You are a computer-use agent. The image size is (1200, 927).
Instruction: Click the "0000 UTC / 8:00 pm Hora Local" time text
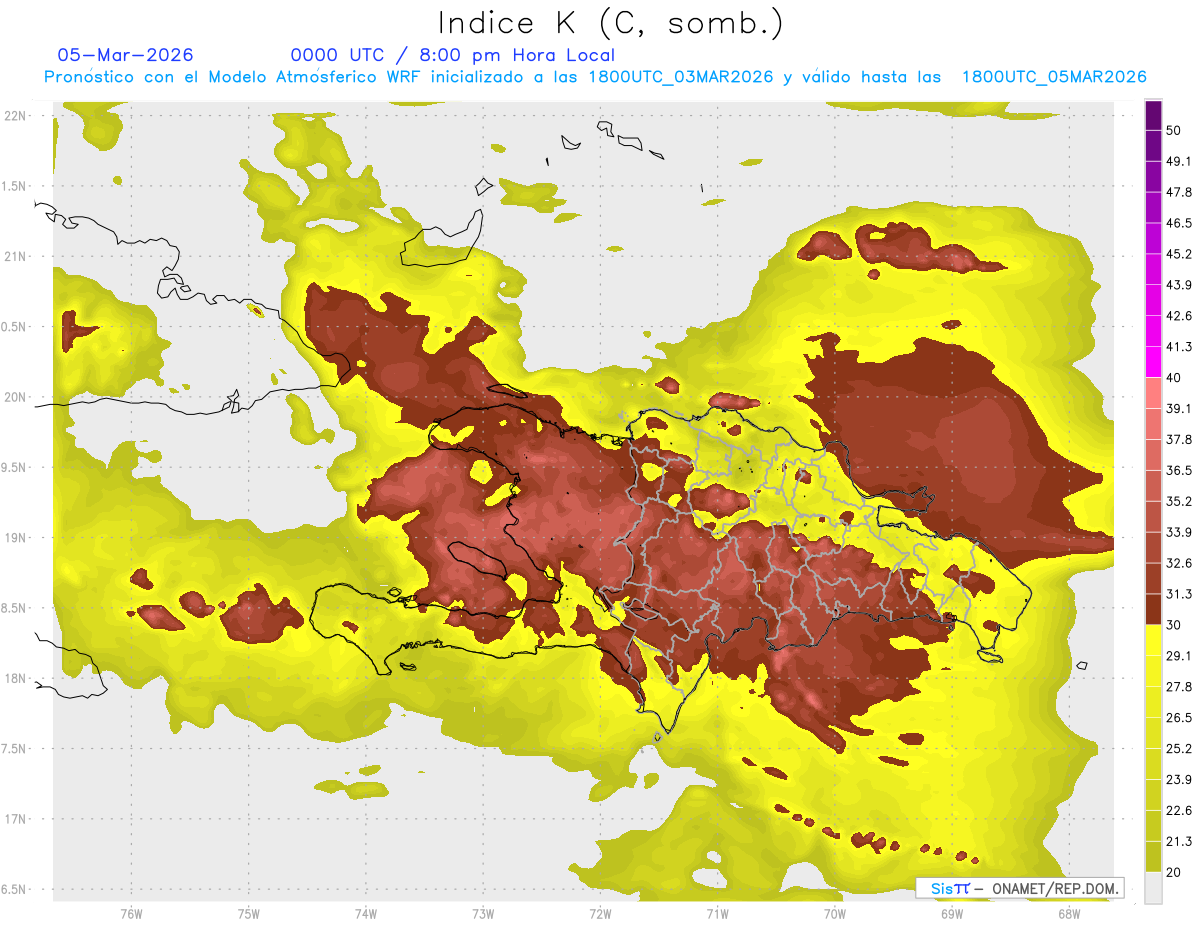click(452, 55)
